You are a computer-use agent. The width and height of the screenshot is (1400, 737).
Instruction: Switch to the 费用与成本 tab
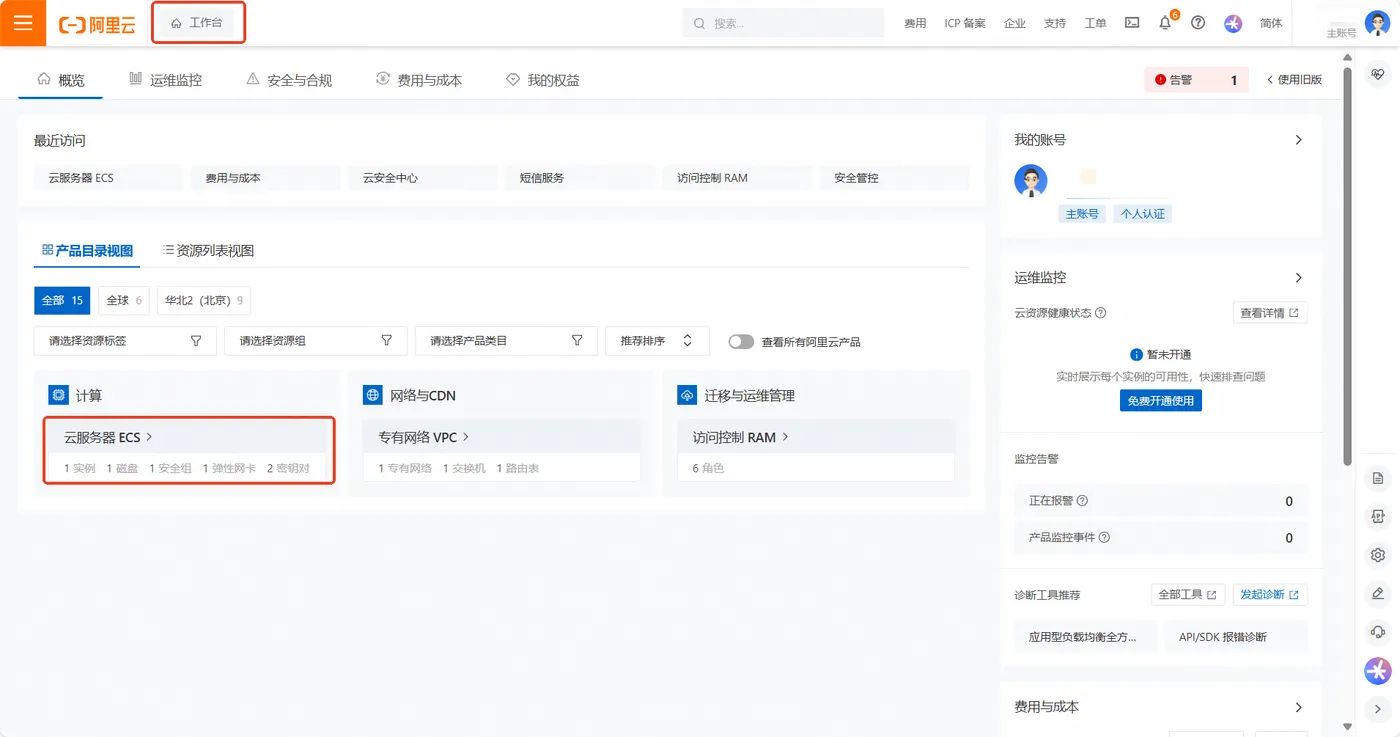pos(419,80)
